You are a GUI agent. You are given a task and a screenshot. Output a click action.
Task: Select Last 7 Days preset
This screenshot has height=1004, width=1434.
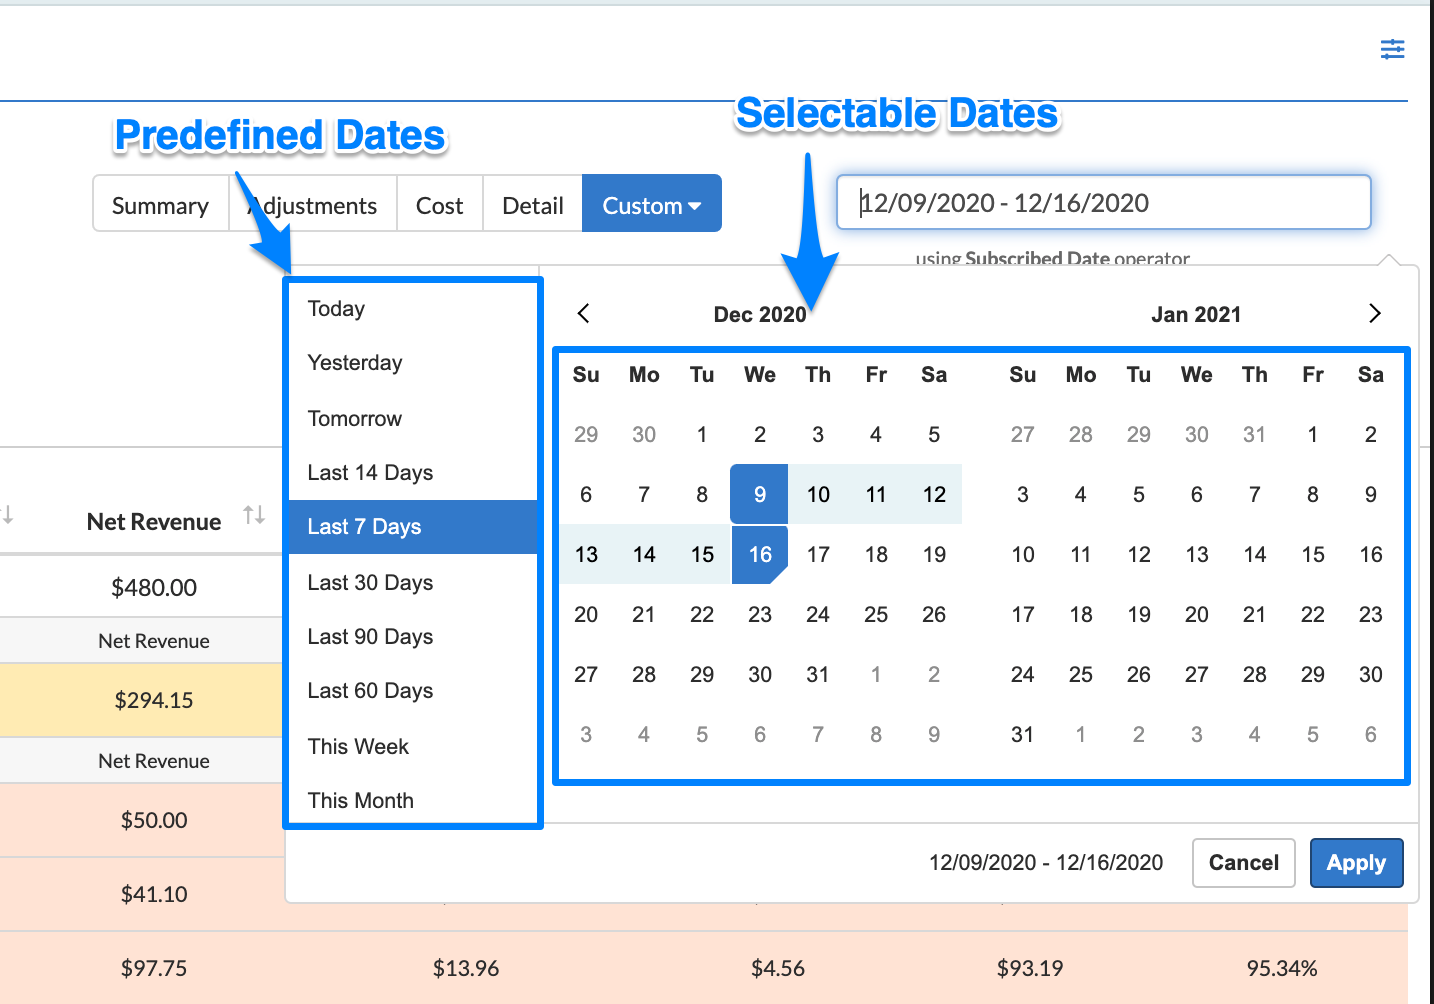pos(364,527)
